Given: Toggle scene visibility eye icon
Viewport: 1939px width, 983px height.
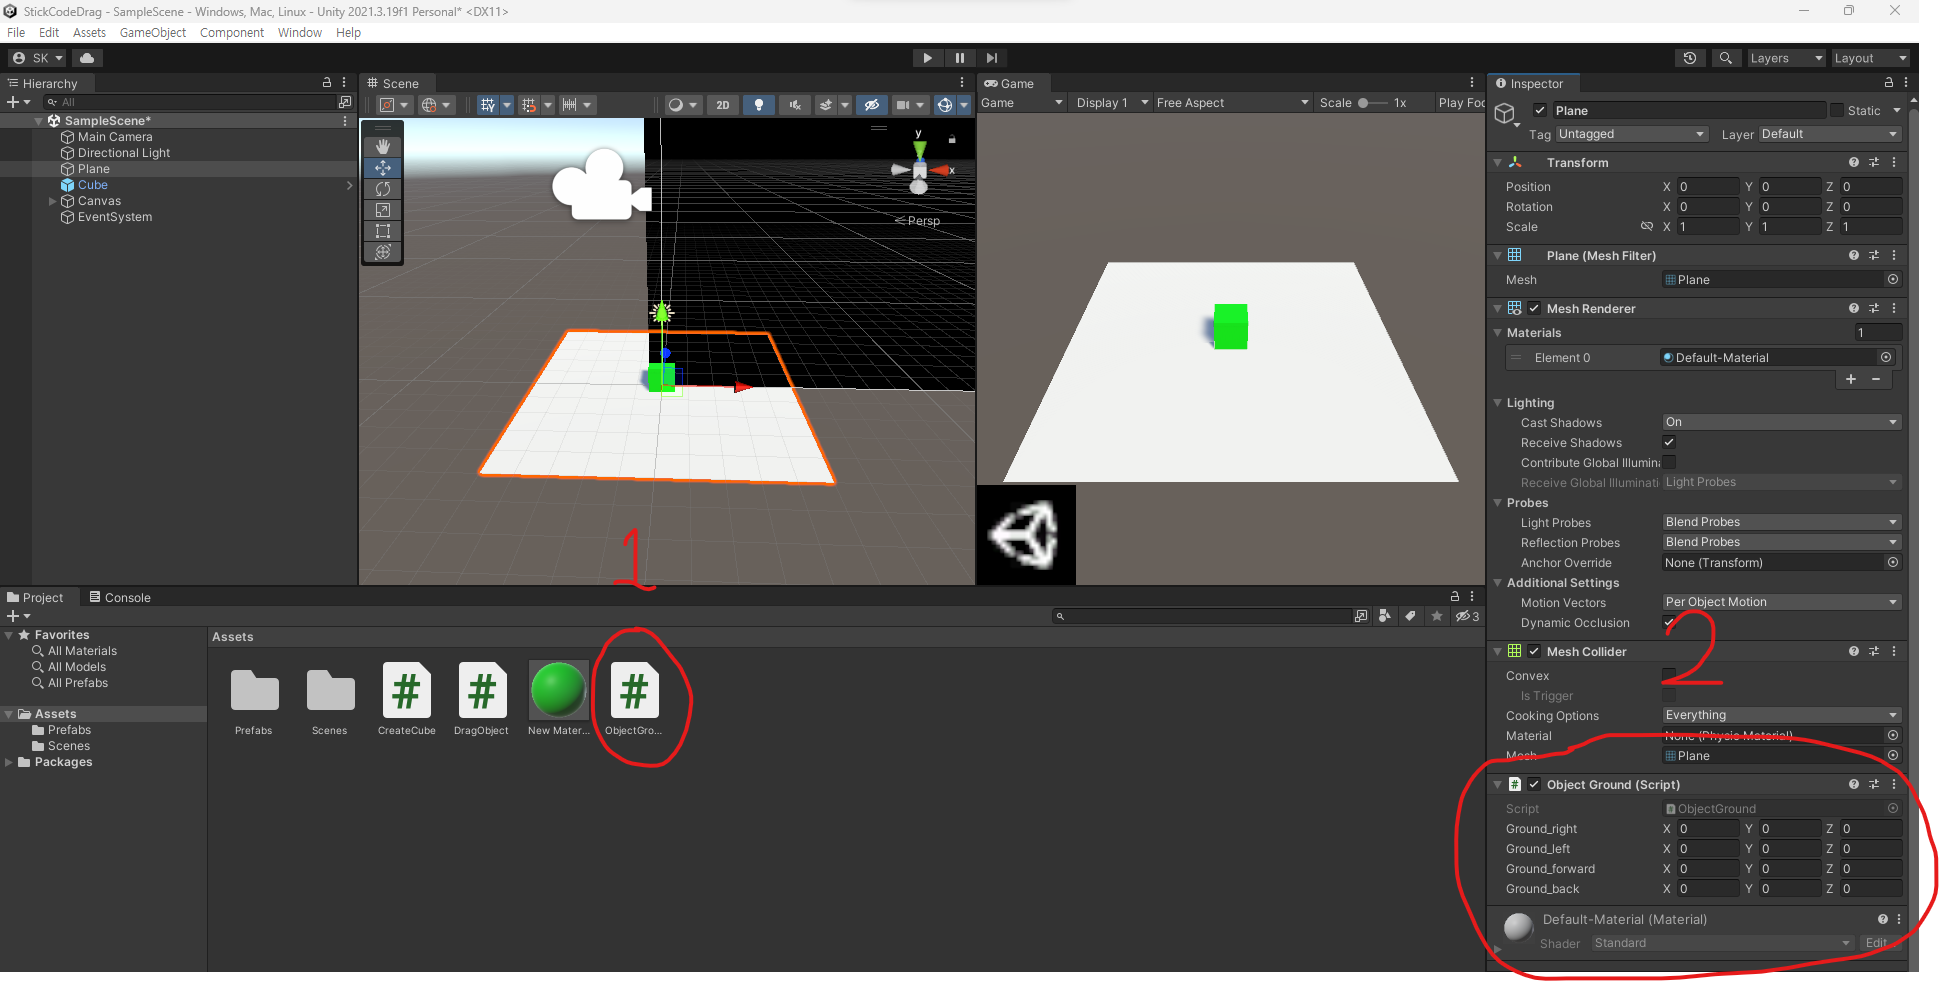Looking at the screenshot, I should click(x=872, y=104).
